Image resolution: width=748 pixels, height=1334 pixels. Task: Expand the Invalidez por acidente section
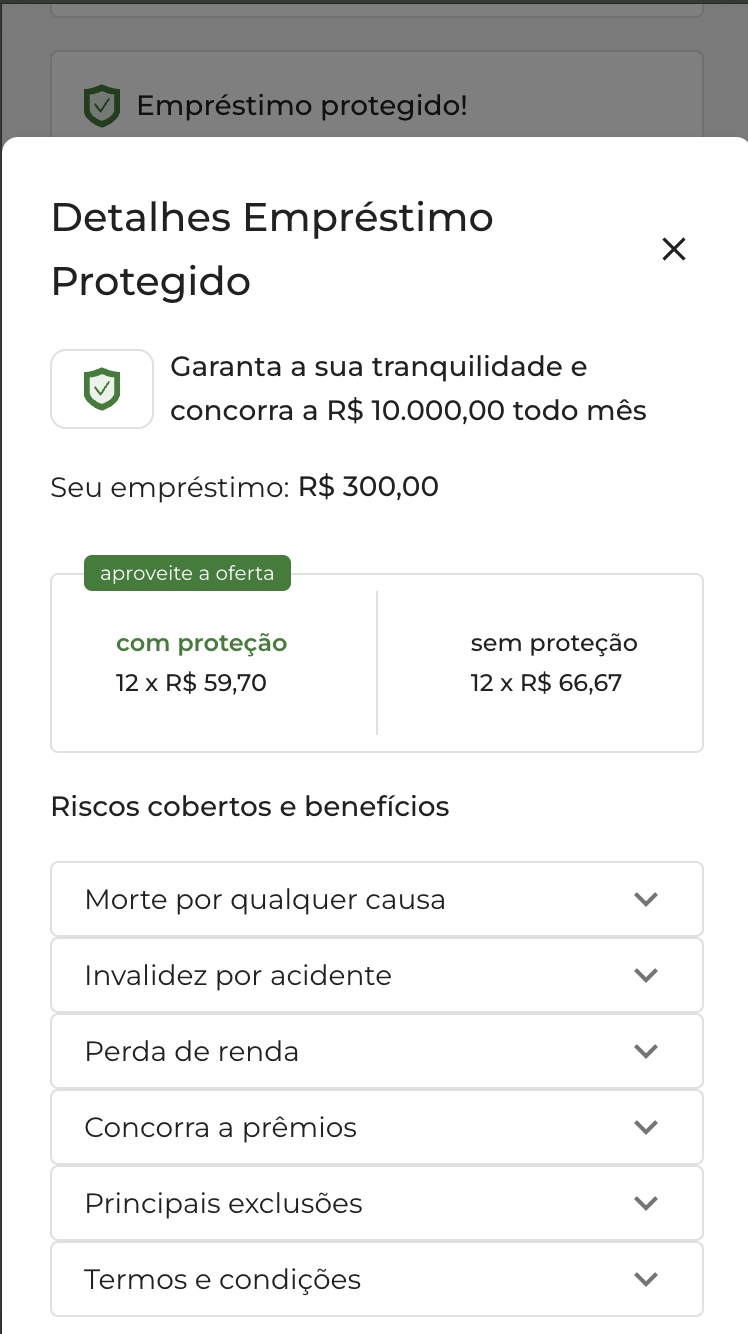point(376,975)
